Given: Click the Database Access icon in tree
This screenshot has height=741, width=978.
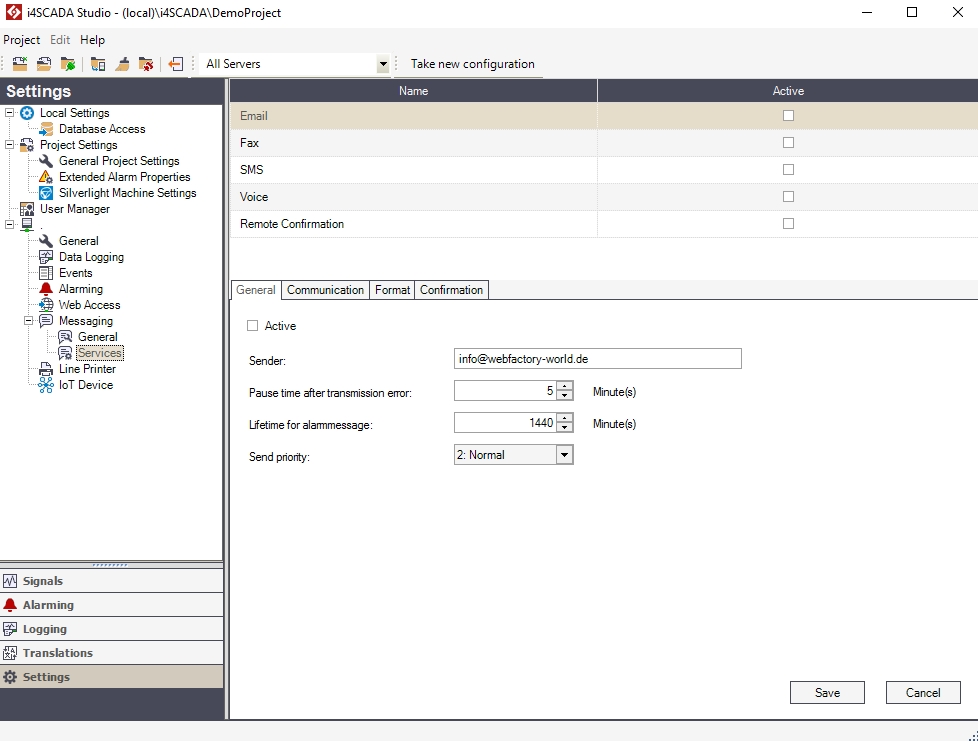Looking at the screenshot, I should point(46,129).
